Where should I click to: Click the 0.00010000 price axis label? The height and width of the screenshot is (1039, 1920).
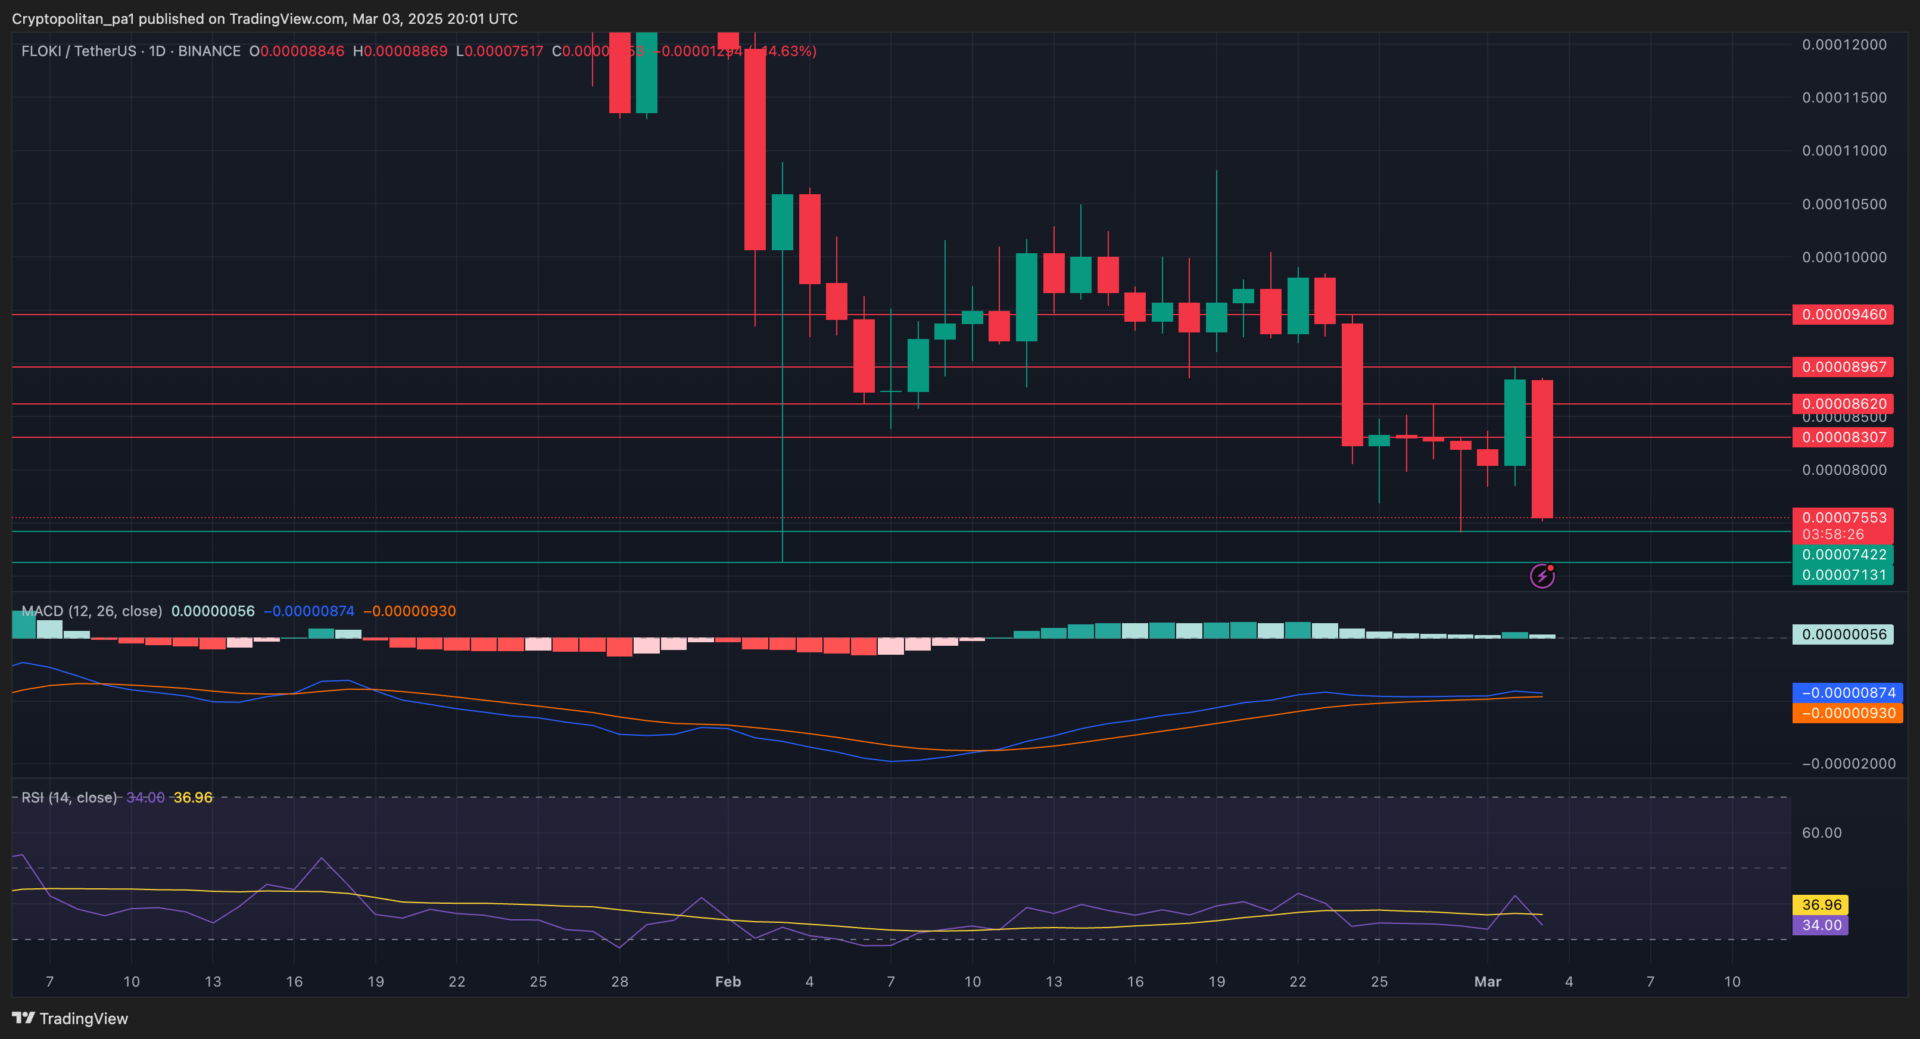(1844, 257)
